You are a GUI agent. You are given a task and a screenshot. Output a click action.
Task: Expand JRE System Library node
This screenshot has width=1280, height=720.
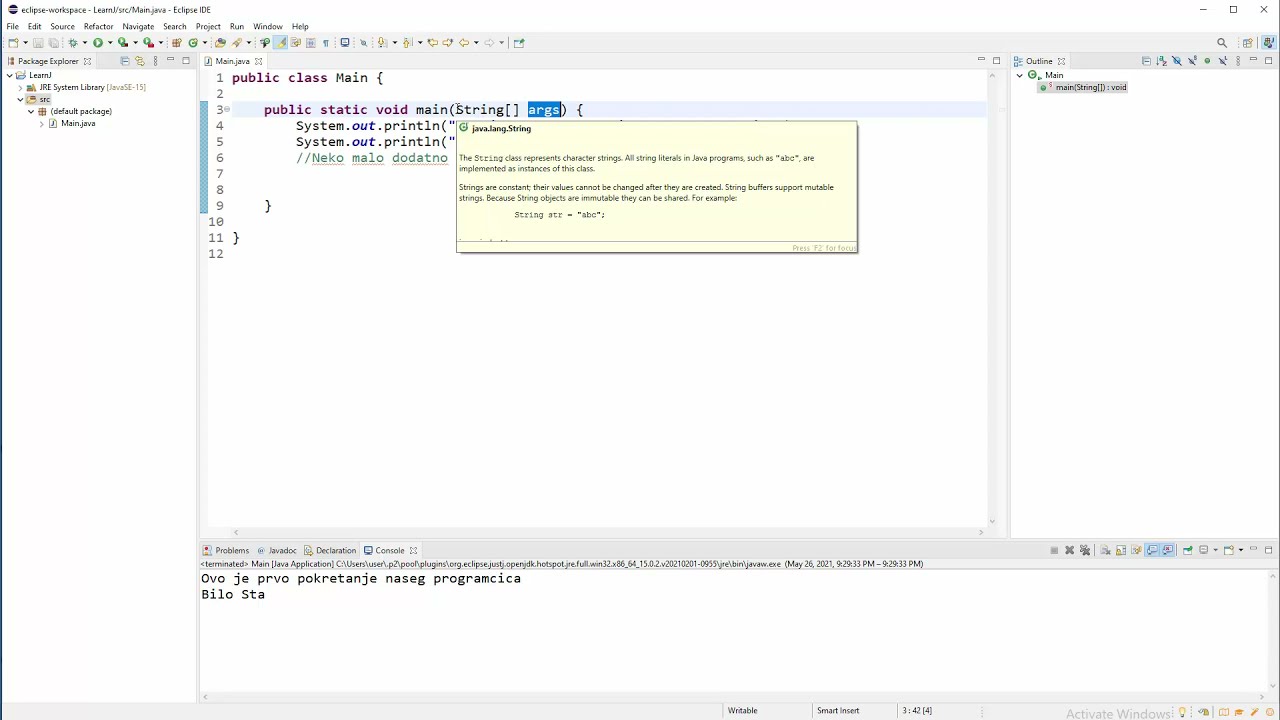(x=20, y=87)
